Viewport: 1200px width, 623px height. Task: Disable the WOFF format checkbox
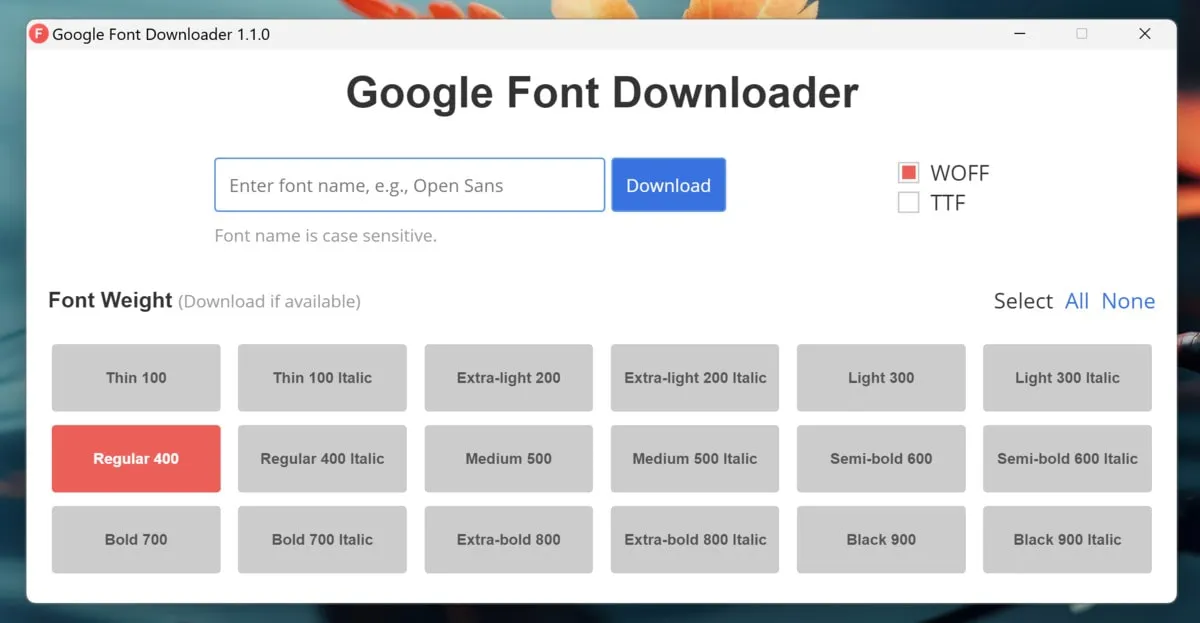pos(908,173)
